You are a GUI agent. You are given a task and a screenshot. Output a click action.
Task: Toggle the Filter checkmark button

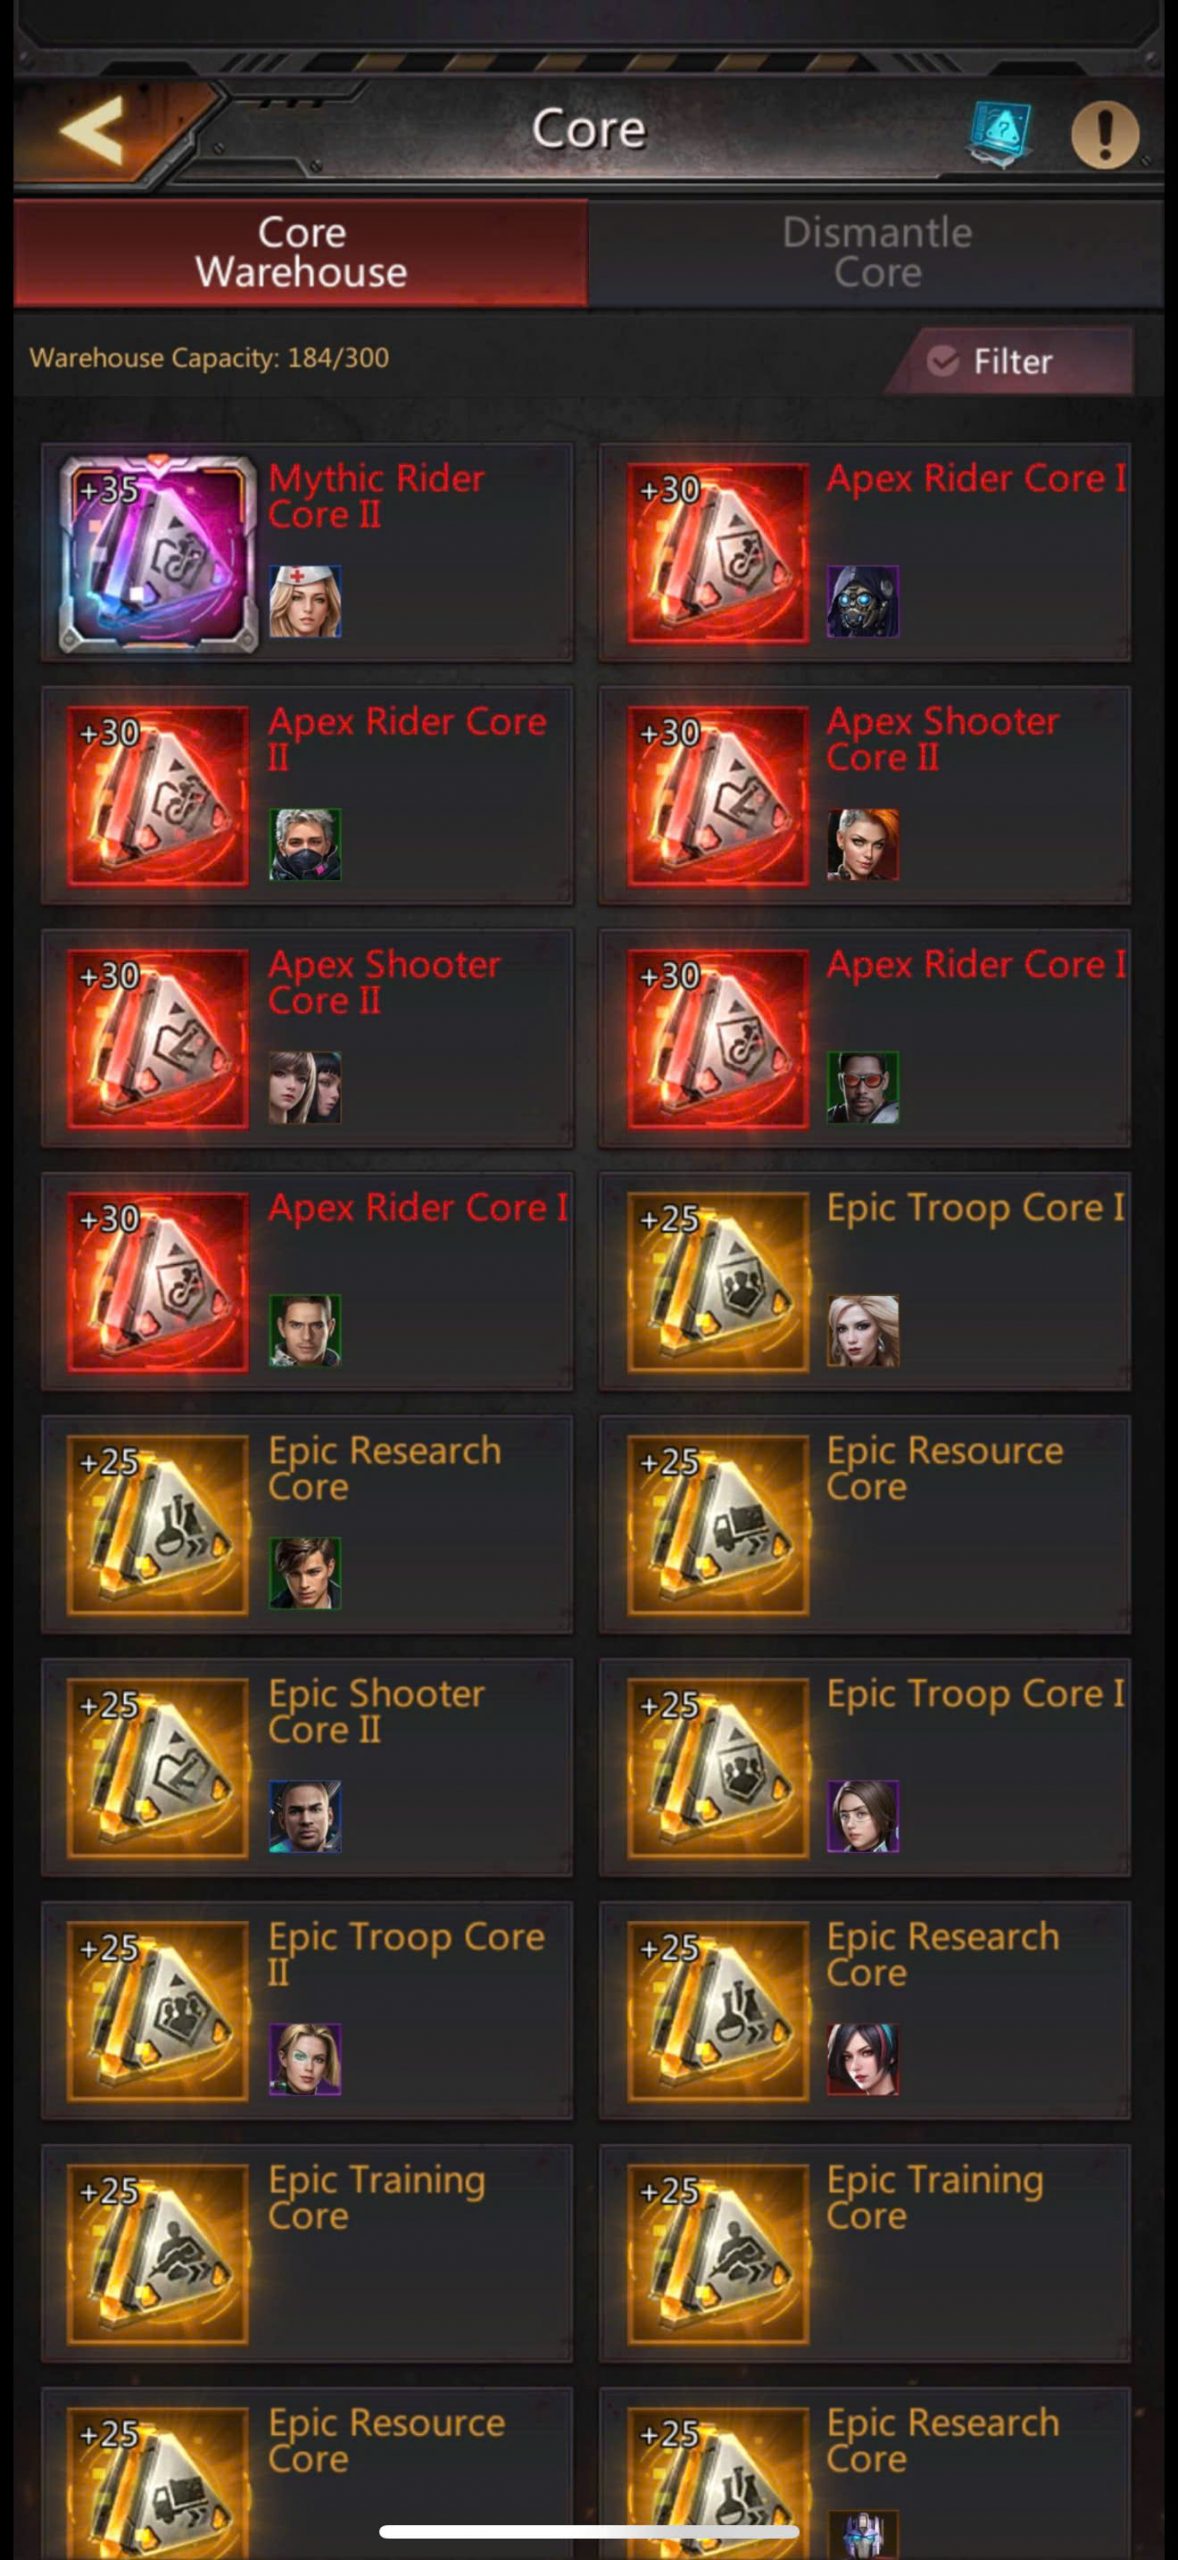click(1010, 361)
